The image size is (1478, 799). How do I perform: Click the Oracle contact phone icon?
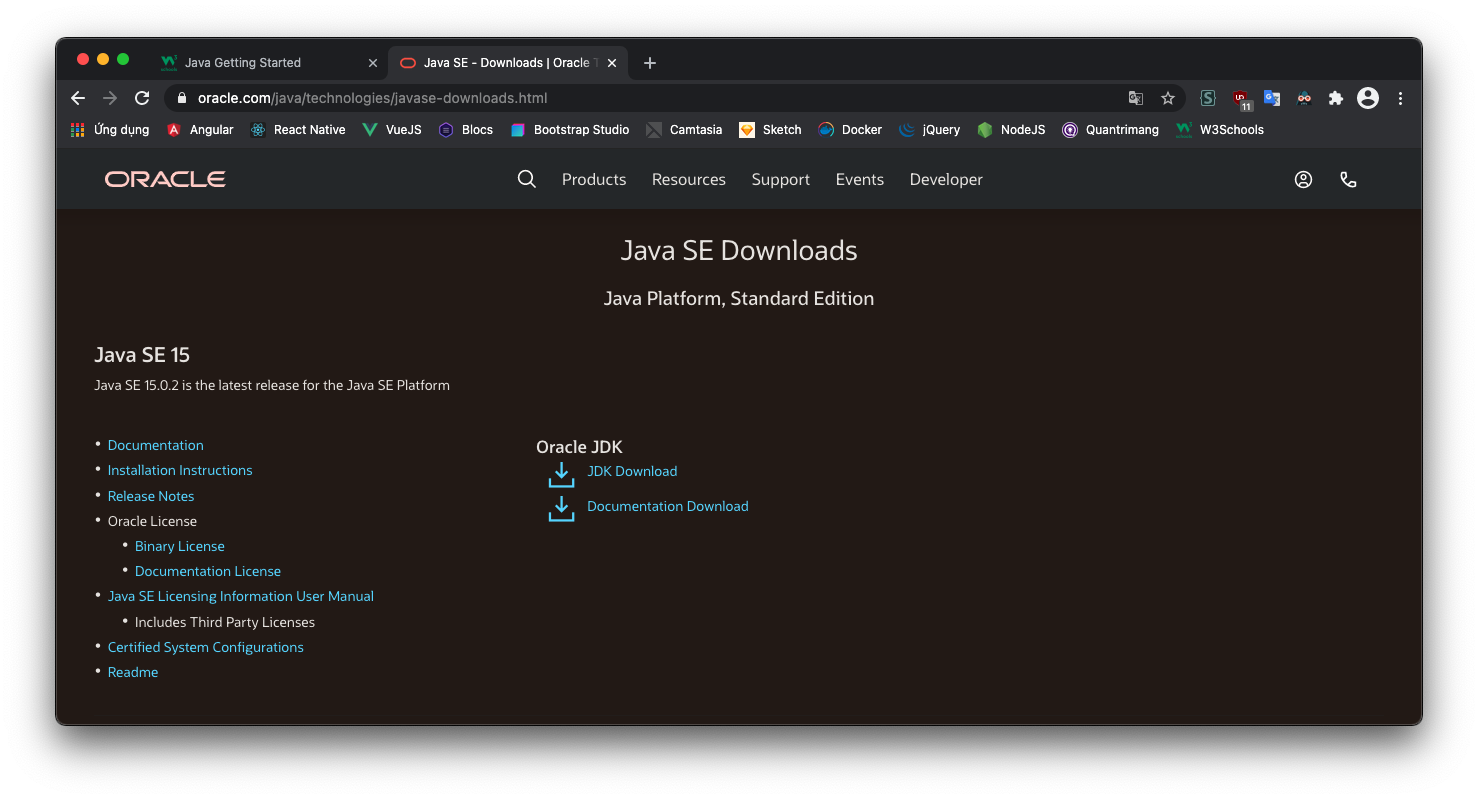(1348, 179)
